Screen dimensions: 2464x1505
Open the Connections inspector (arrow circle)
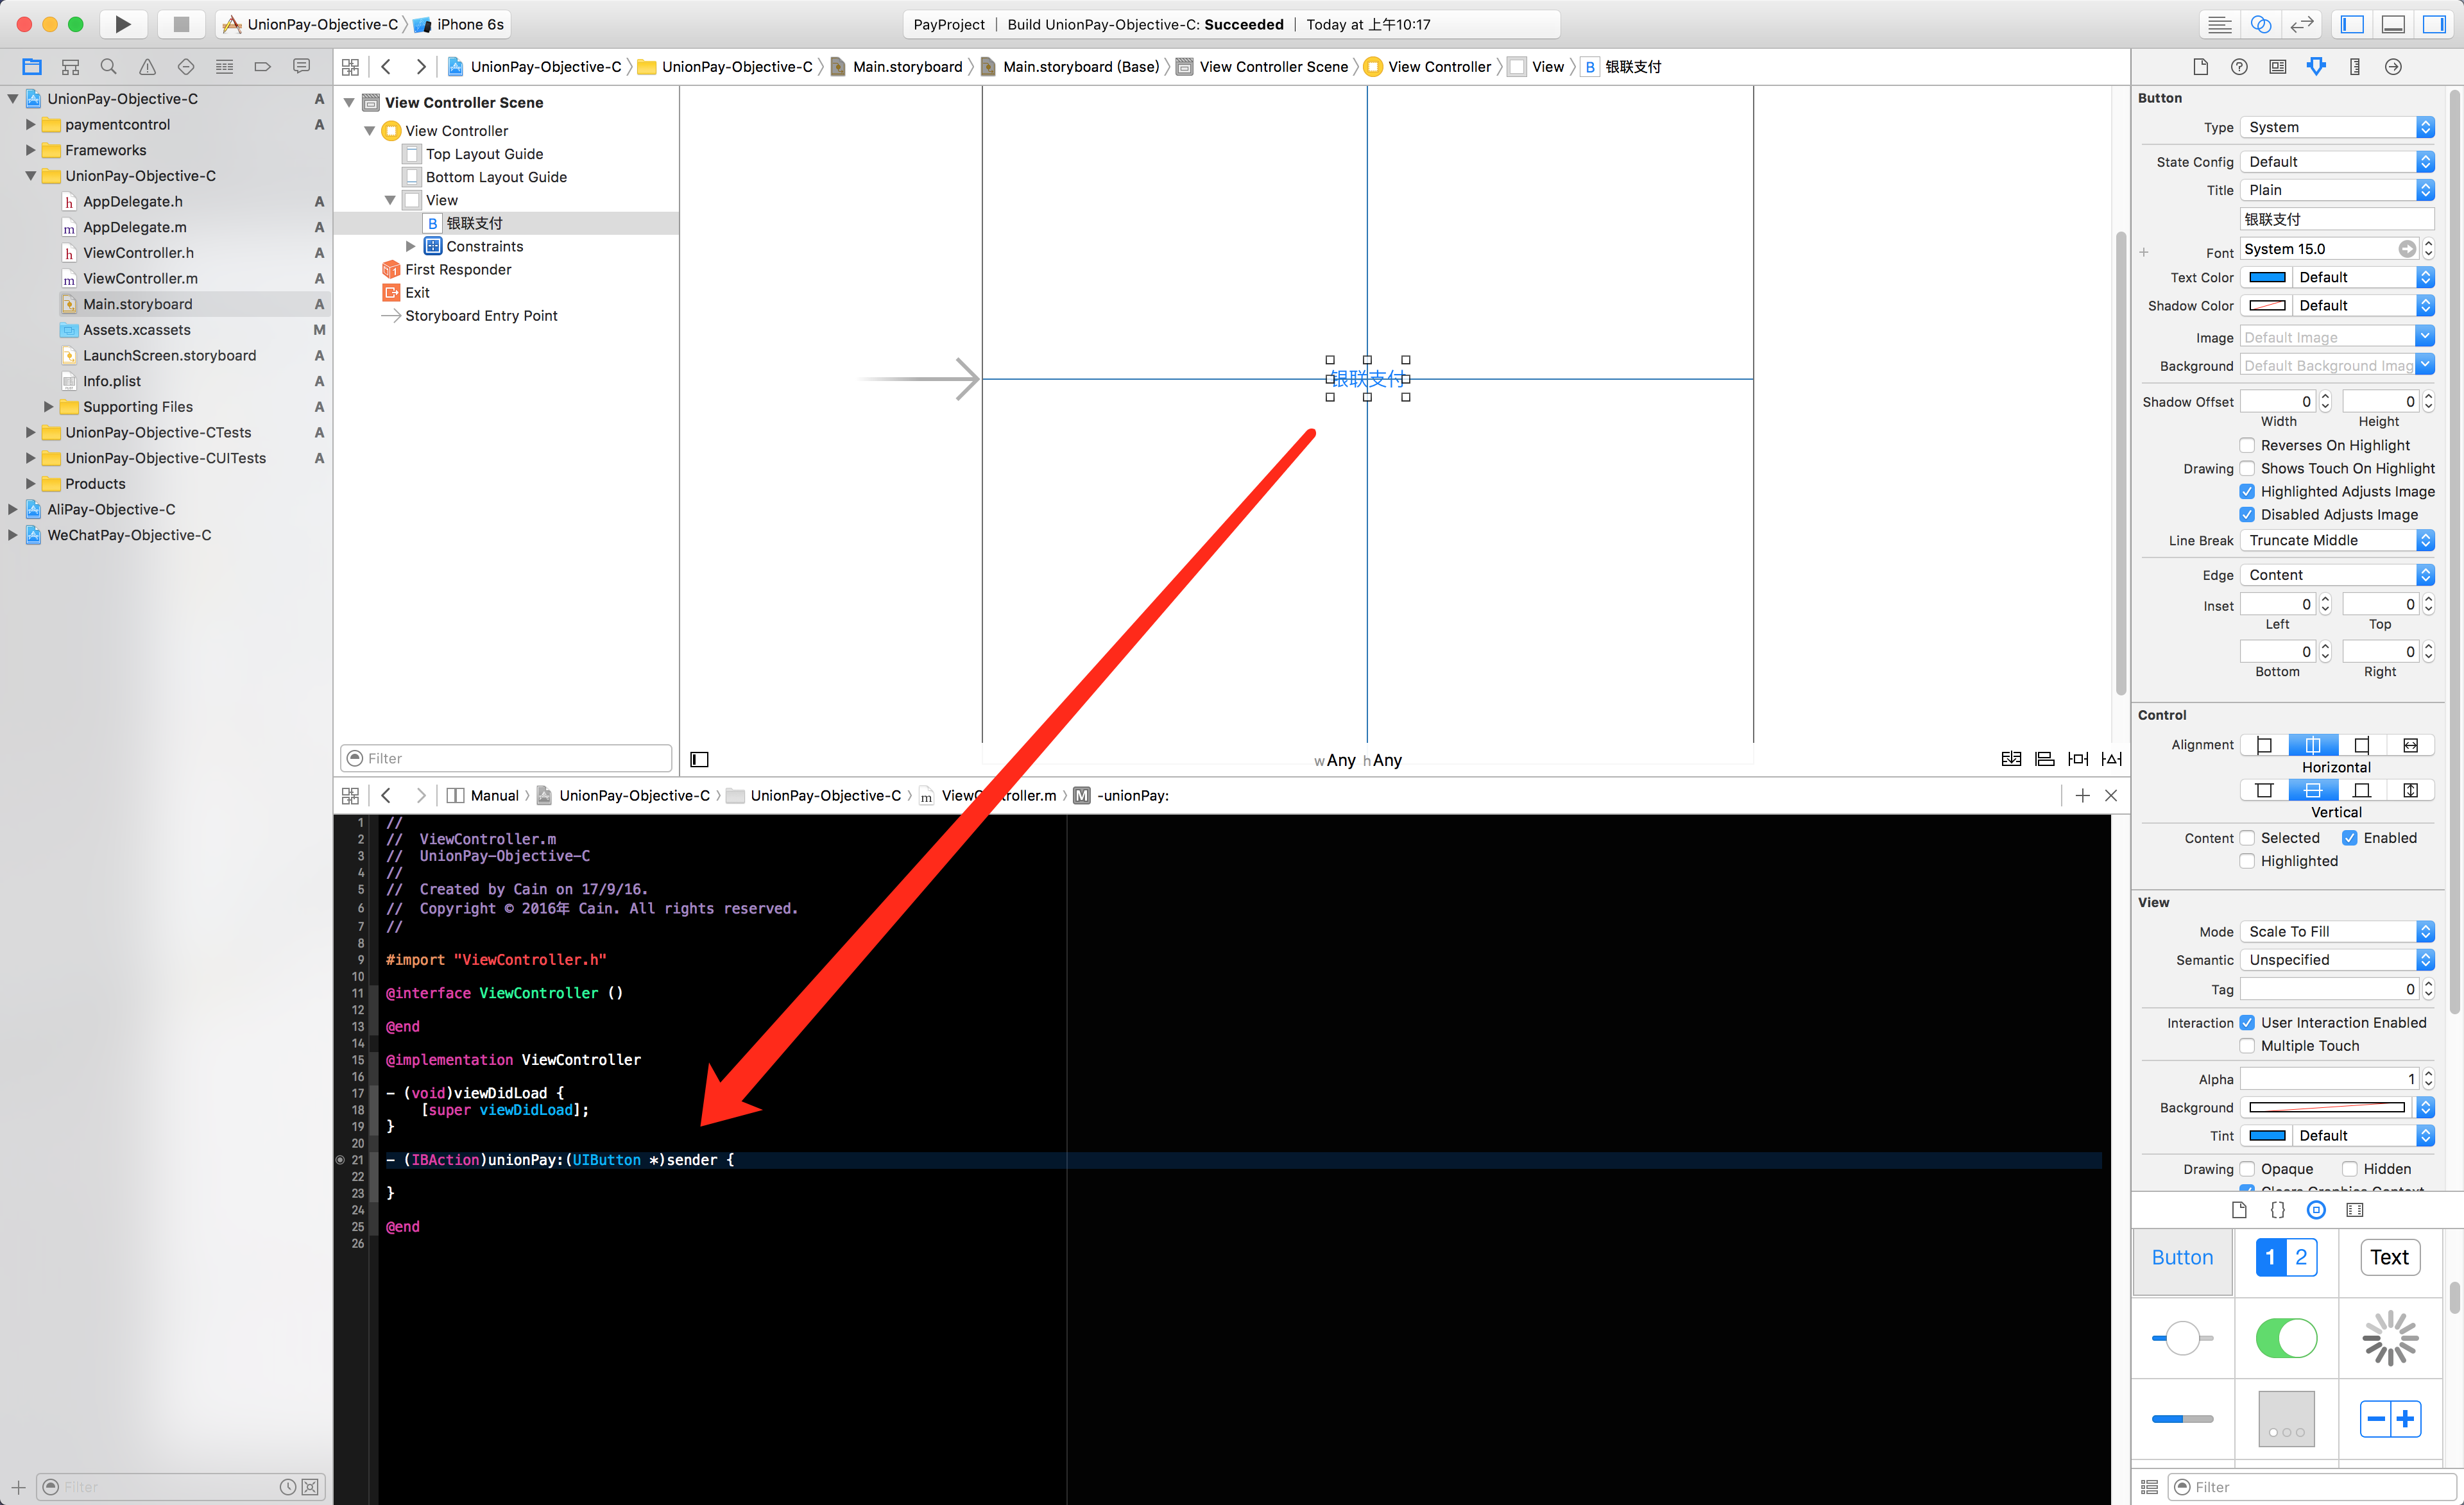pos(2393,67)
